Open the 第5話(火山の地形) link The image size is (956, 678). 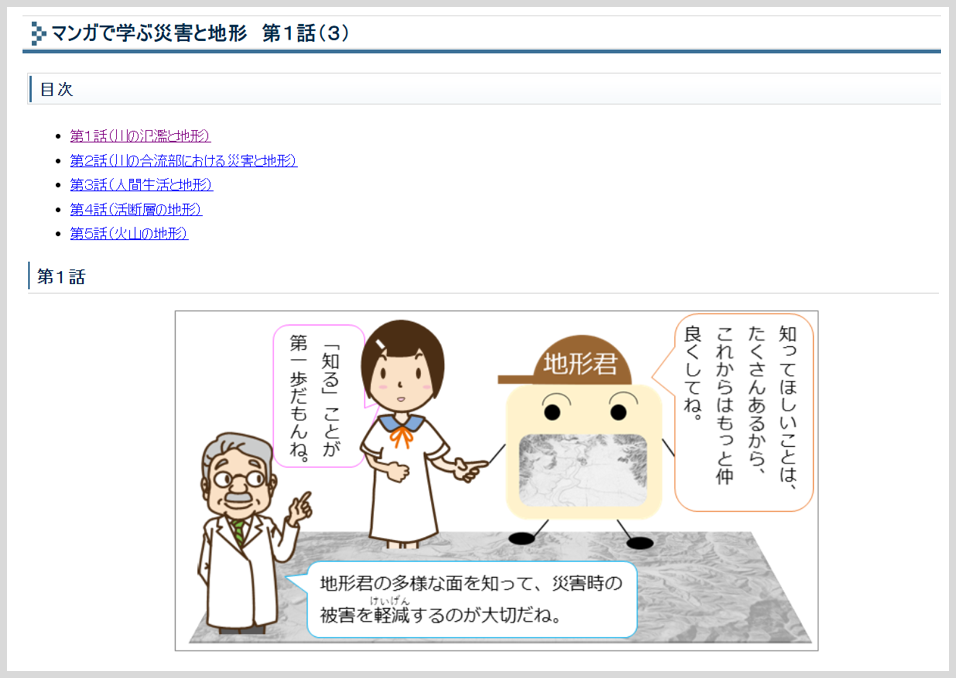129,234
